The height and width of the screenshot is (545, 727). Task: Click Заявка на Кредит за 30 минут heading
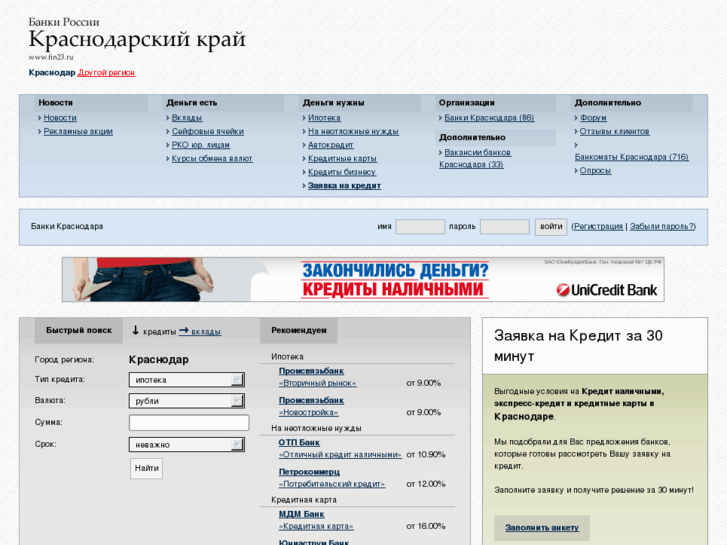578,346
